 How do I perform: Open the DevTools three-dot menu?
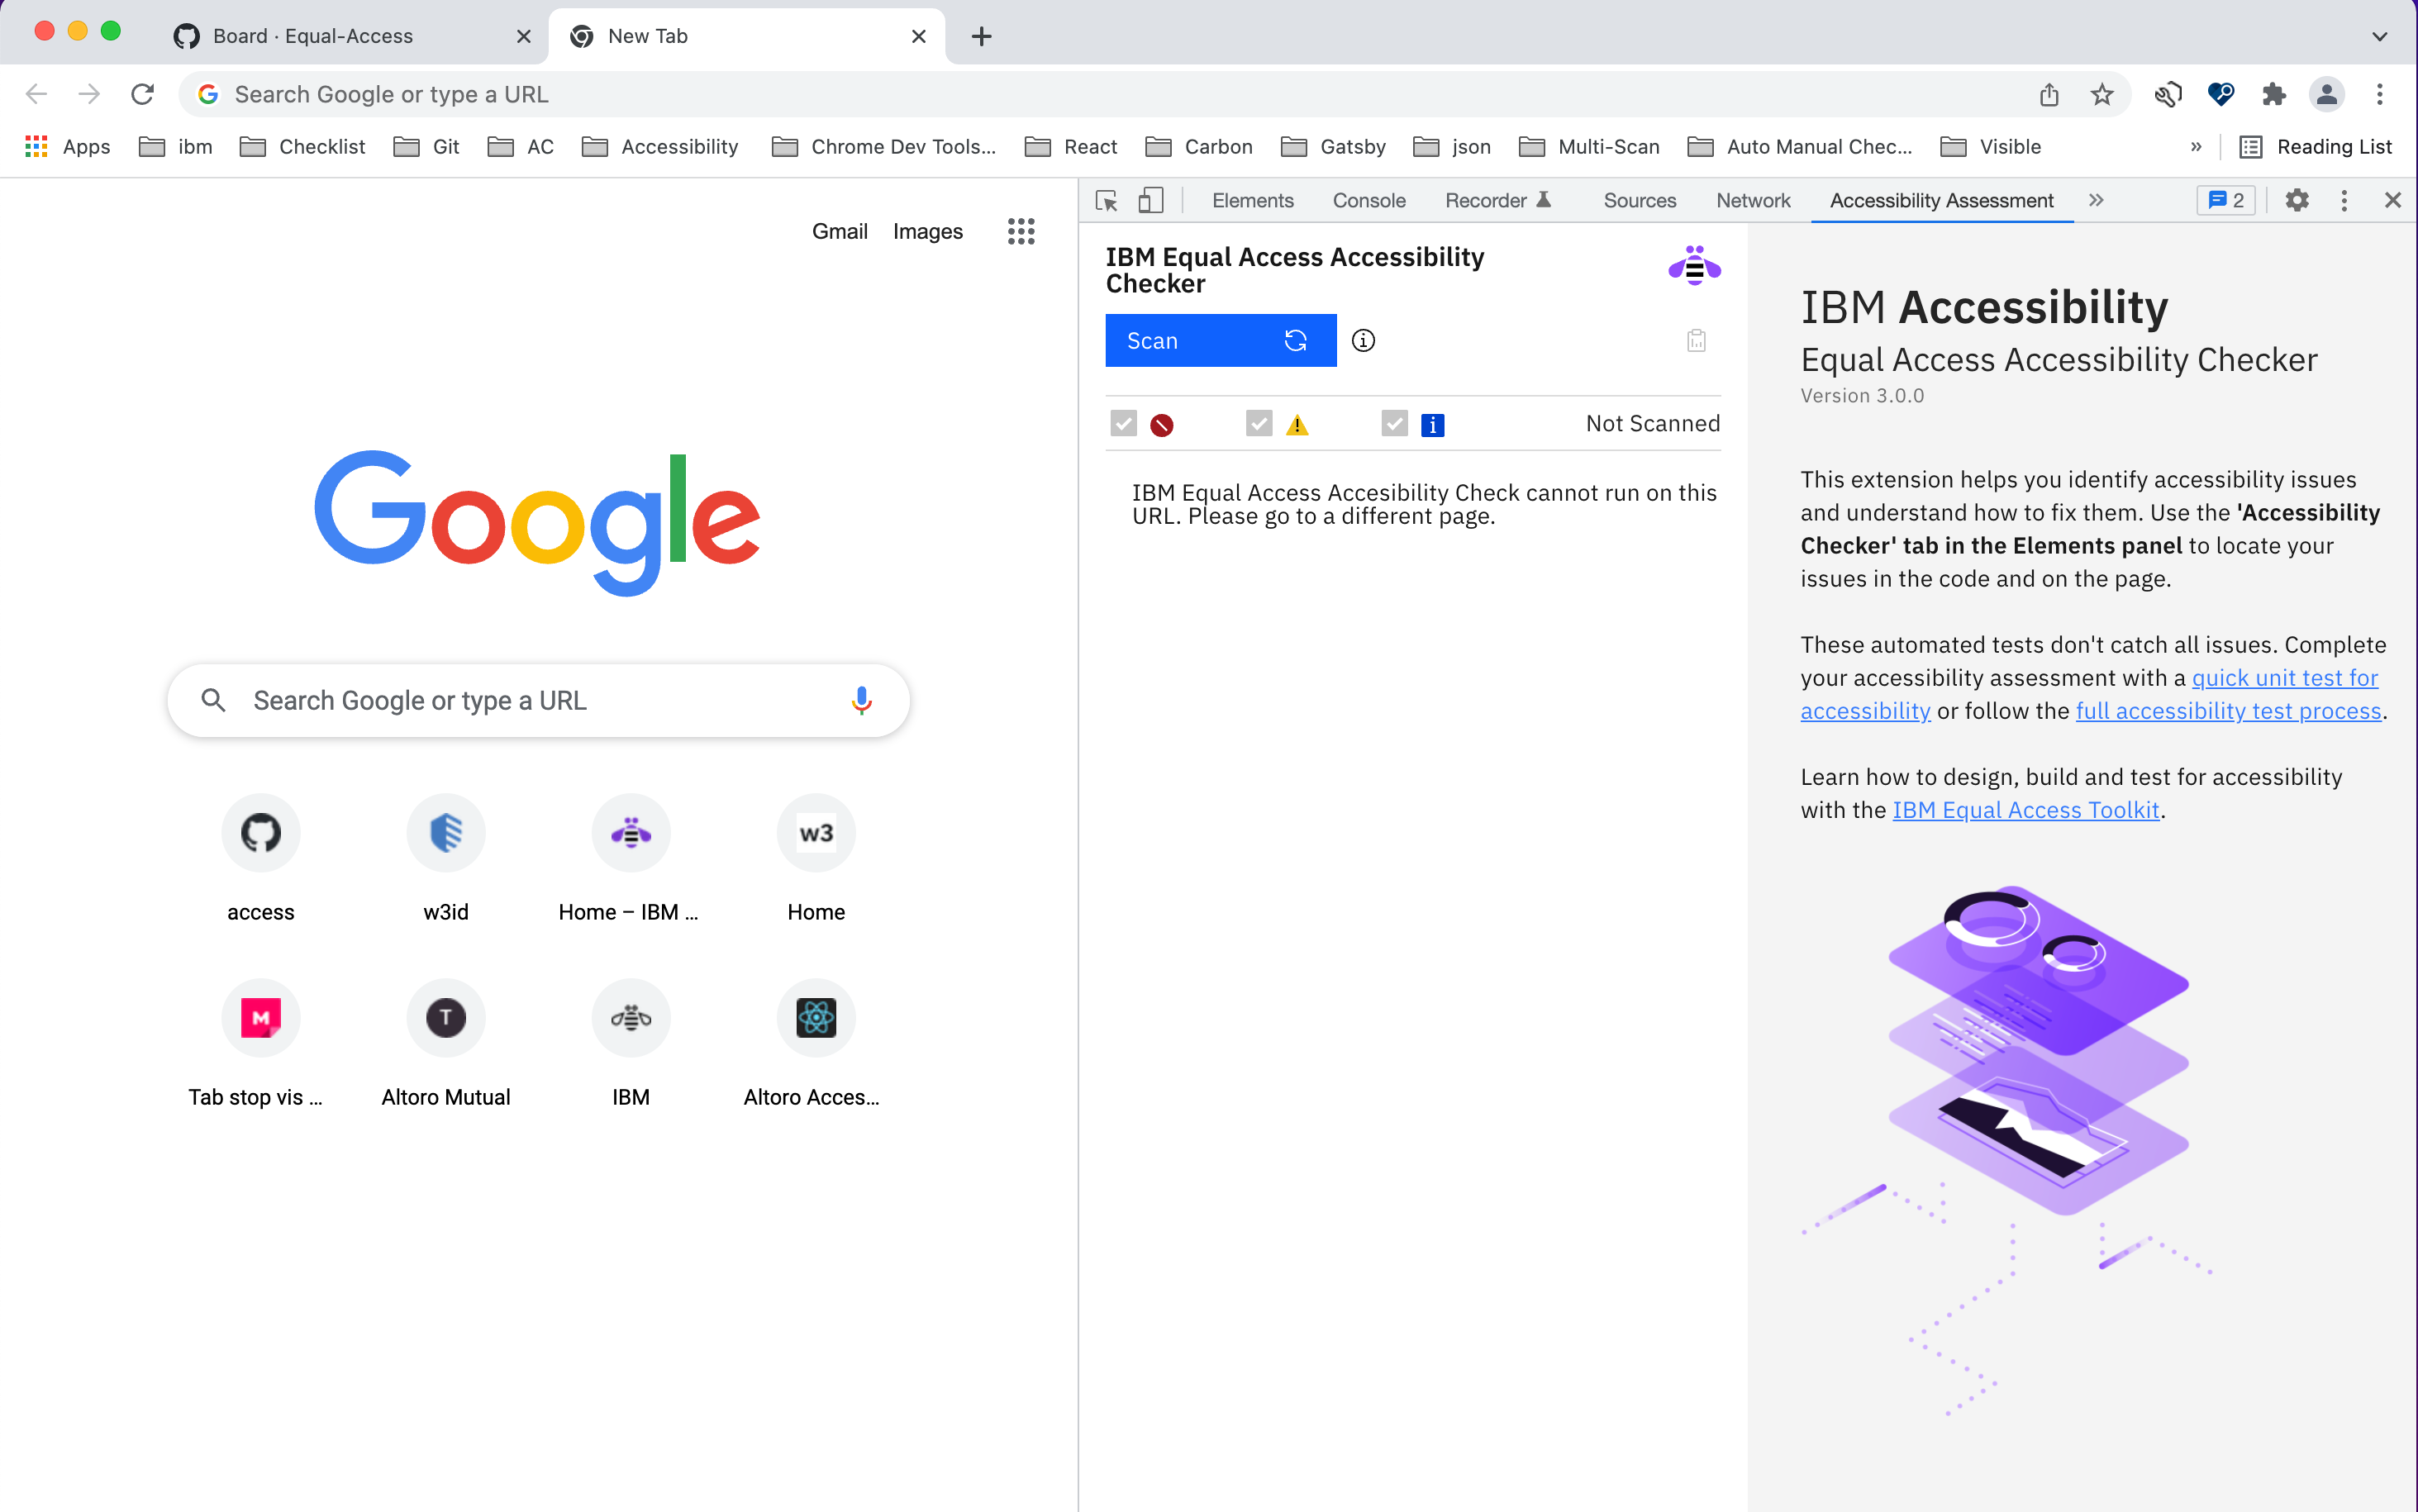[2344, 200]
